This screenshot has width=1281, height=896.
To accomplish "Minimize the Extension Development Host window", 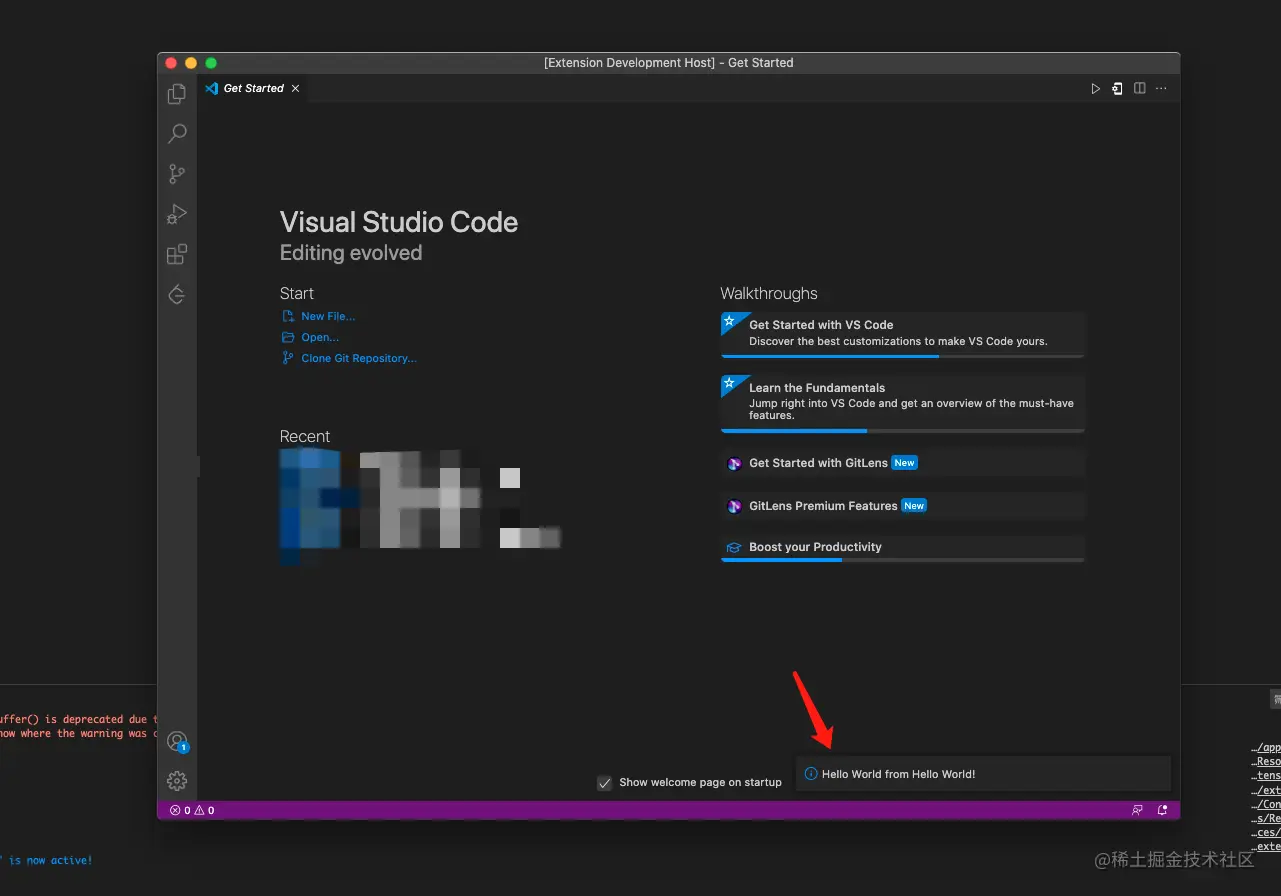I will coord(191,63).
